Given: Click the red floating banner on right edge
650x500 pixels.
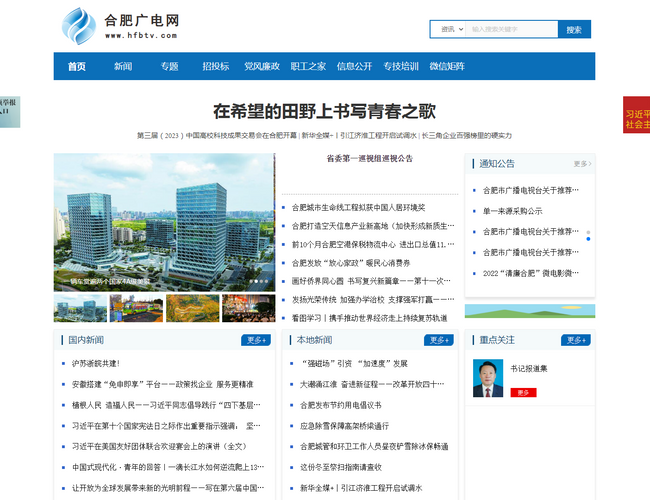Looking at the screenshot, I should coord(636,115).
